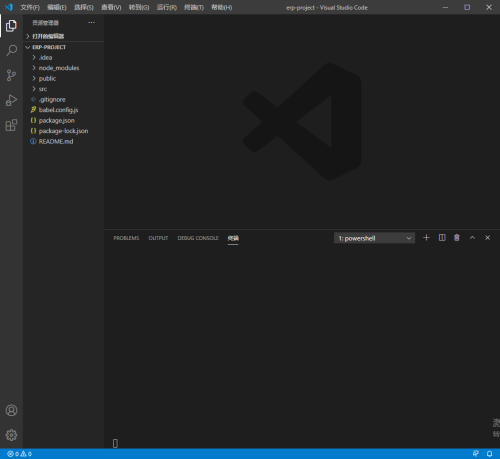Open the package-lock.json file
Image resolution: width=500 pixels, height=459 pixels.
[63, 131]
